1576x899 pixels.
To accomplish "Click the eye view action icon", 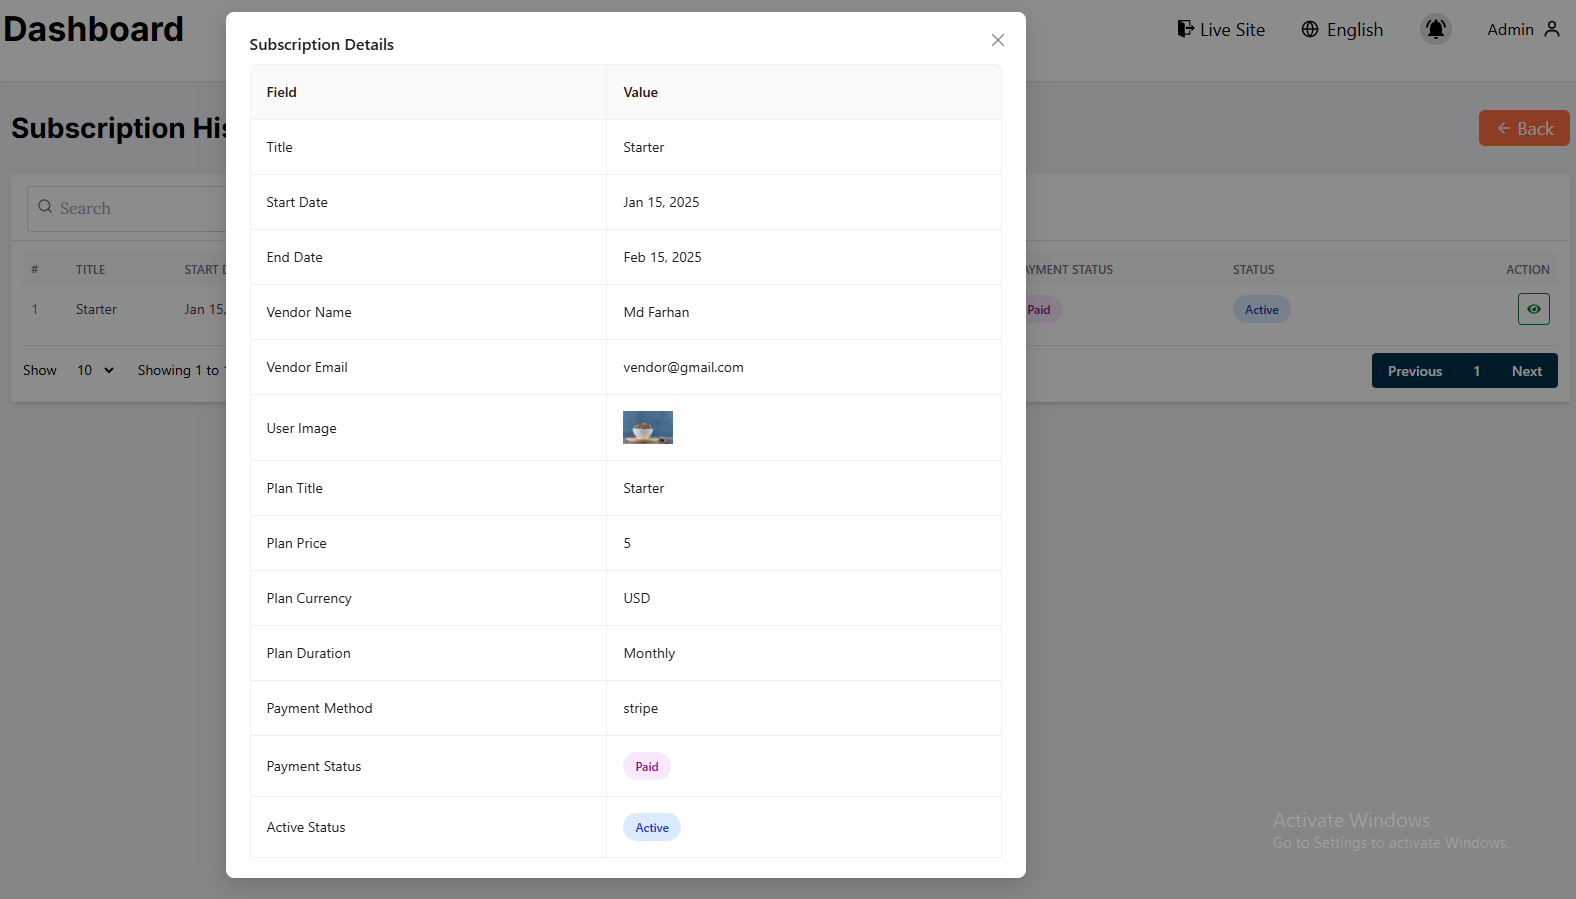I will coord(1533,309).
